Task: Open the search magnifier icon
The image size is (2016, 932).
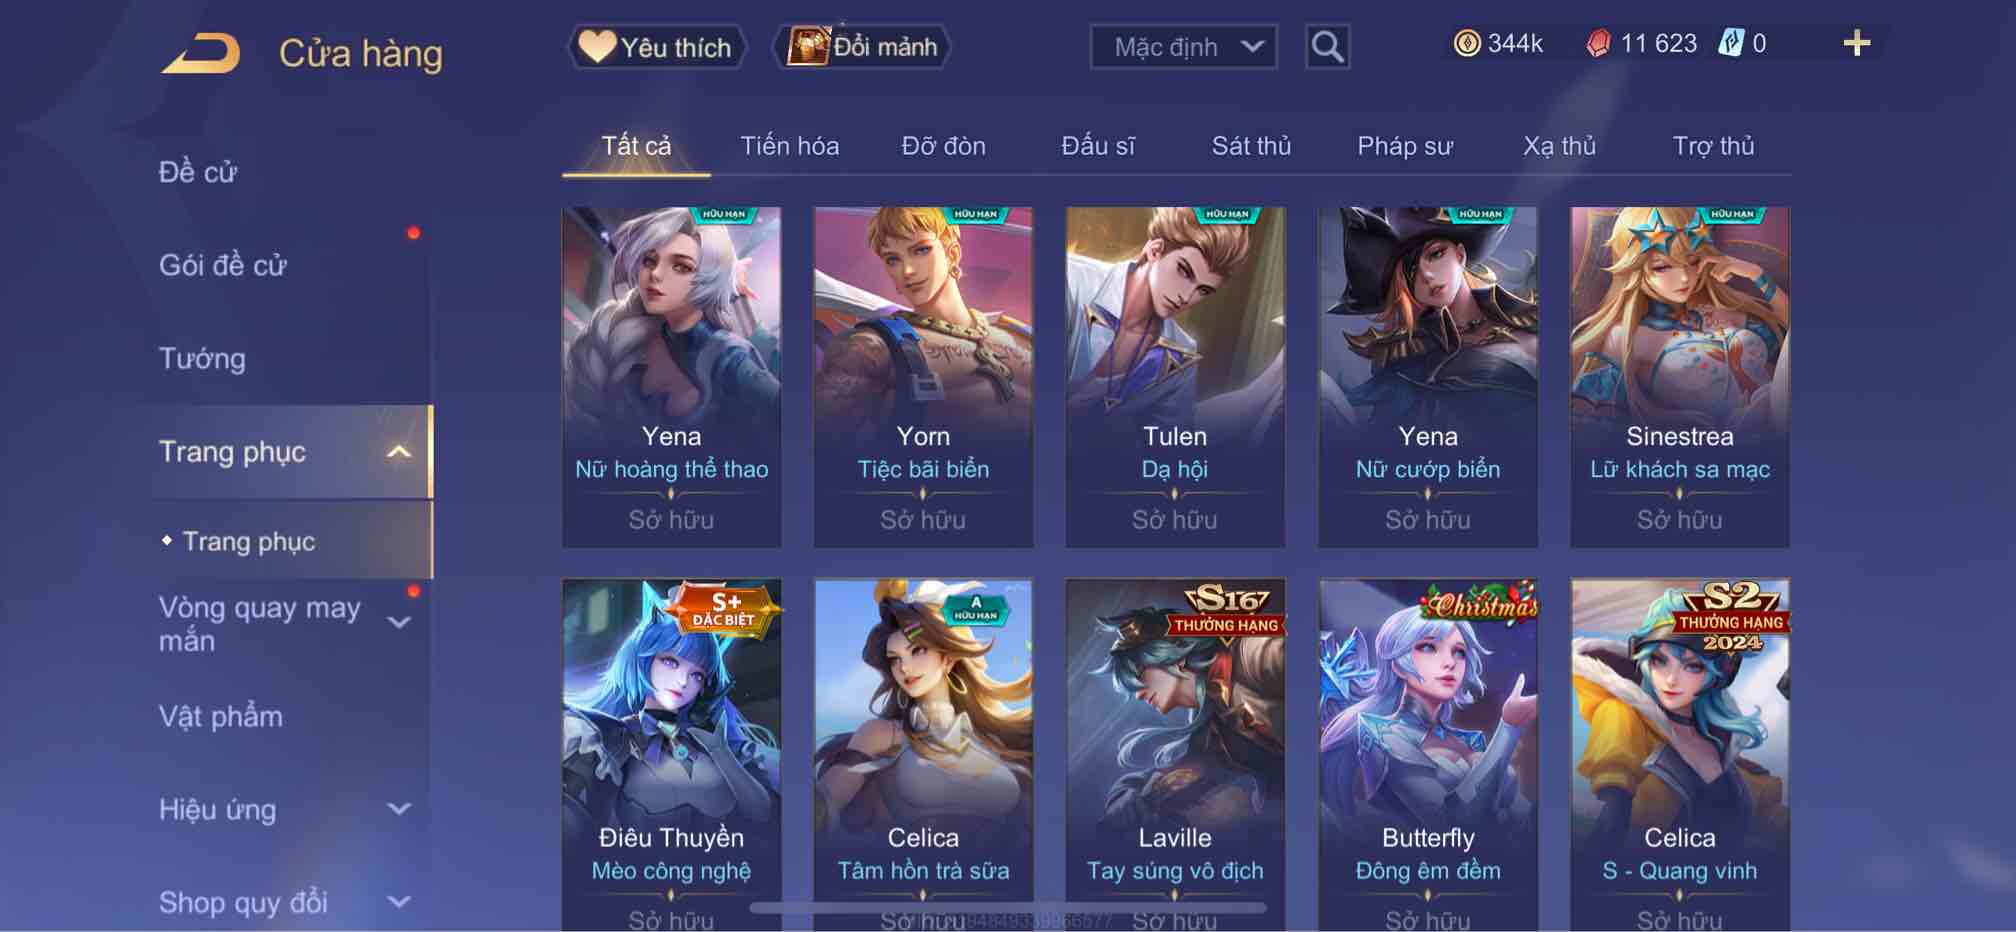Action: [1327, 47]
